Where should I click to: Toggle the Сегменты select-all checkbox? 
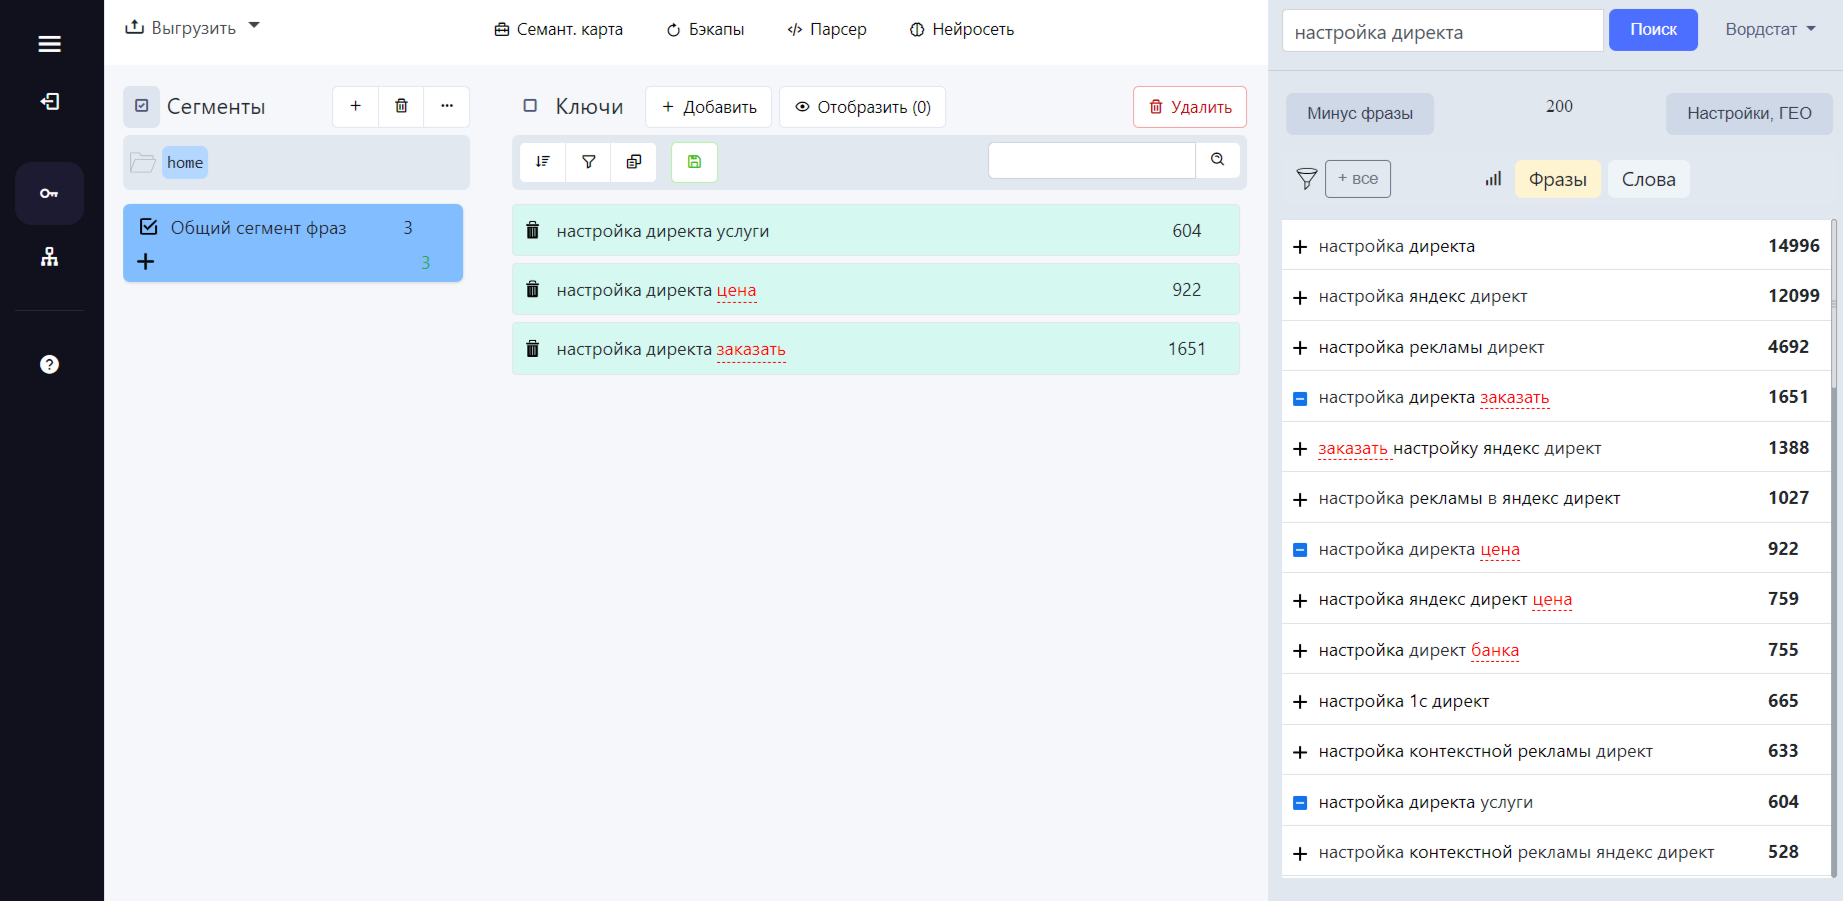(x=142, y=106)
